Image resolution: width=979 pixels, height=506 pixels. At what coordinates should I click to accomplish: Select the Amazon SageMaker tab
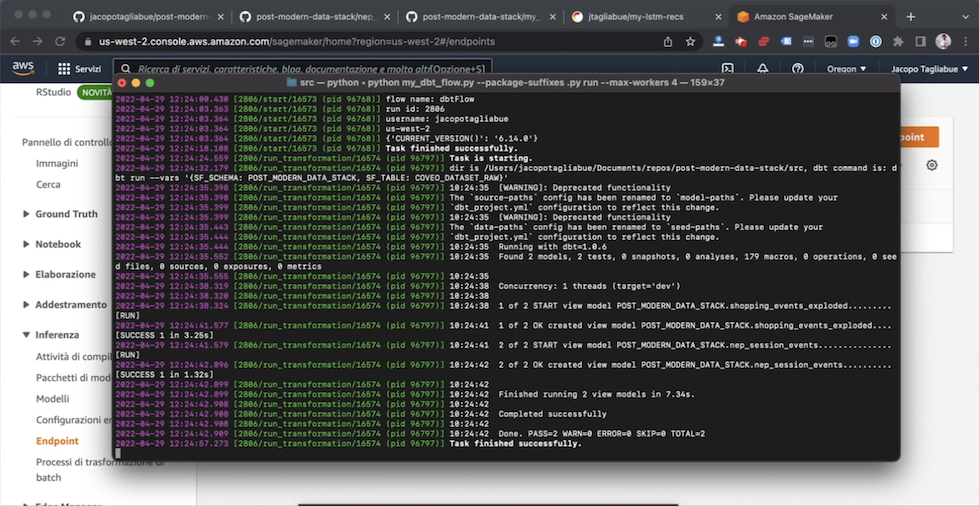point(813,17)
